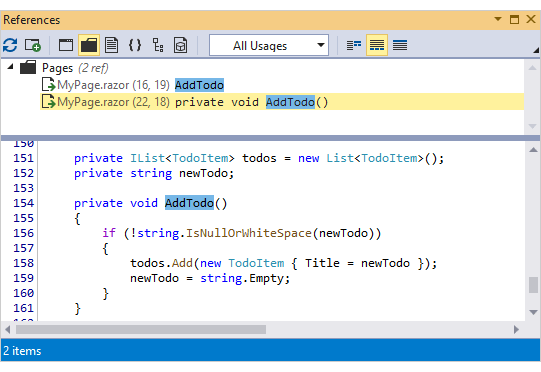
Task: Toggle group by folder icon
Action: tap(89, 45)
